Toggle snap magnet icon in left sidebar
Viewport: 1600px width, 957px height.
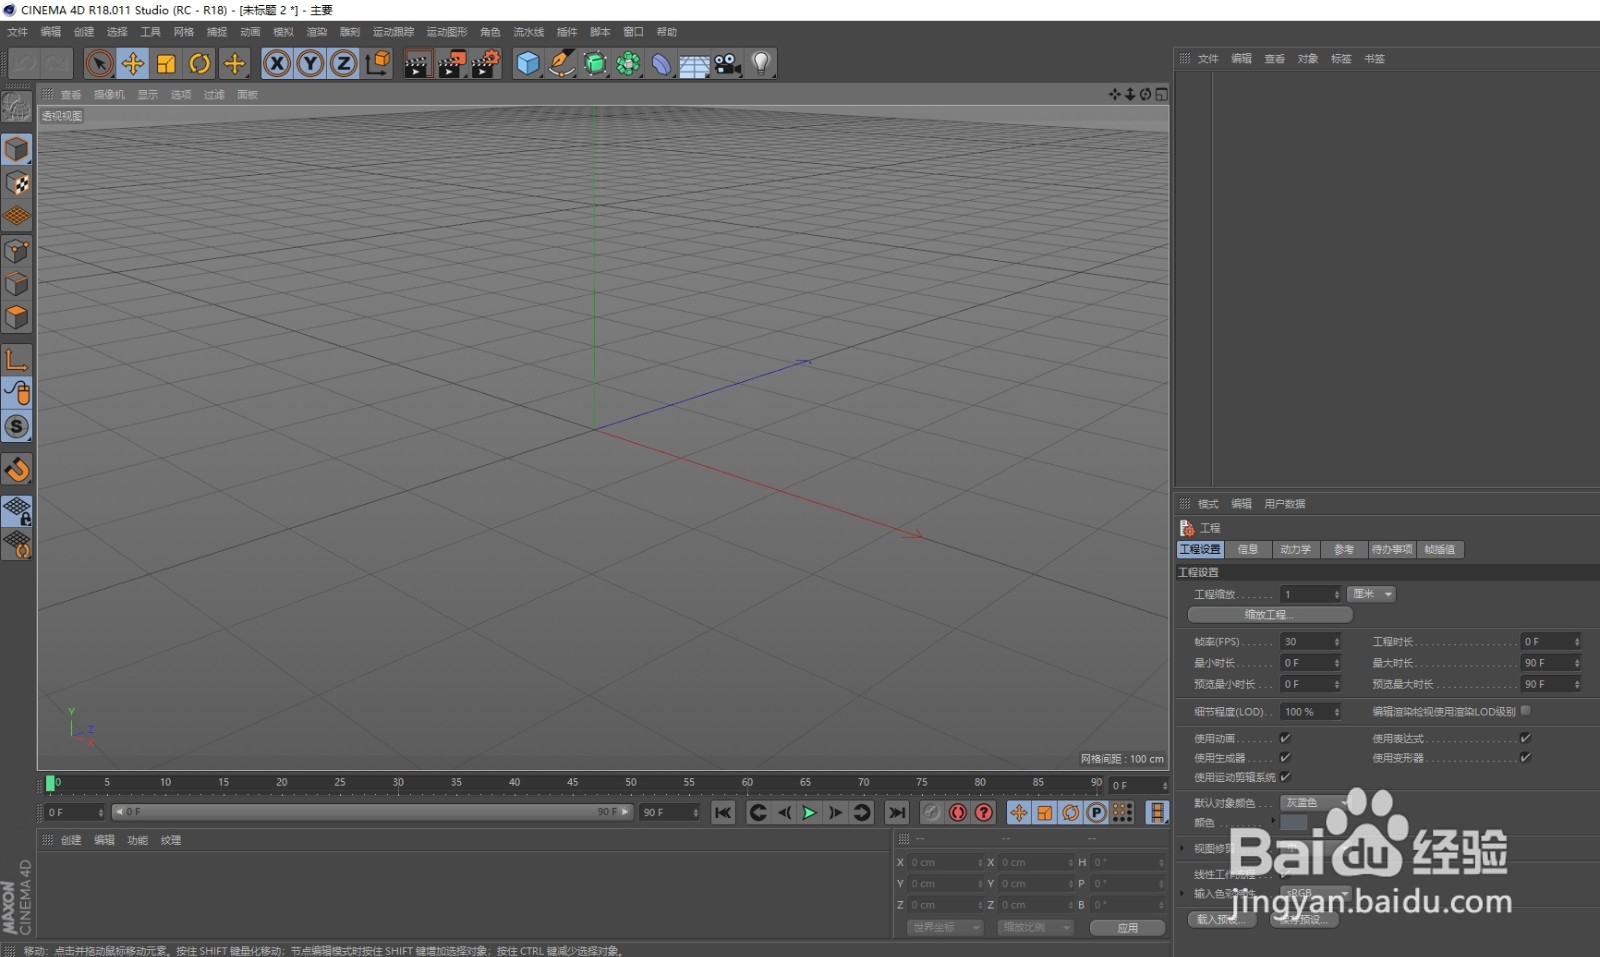[16, 469]
